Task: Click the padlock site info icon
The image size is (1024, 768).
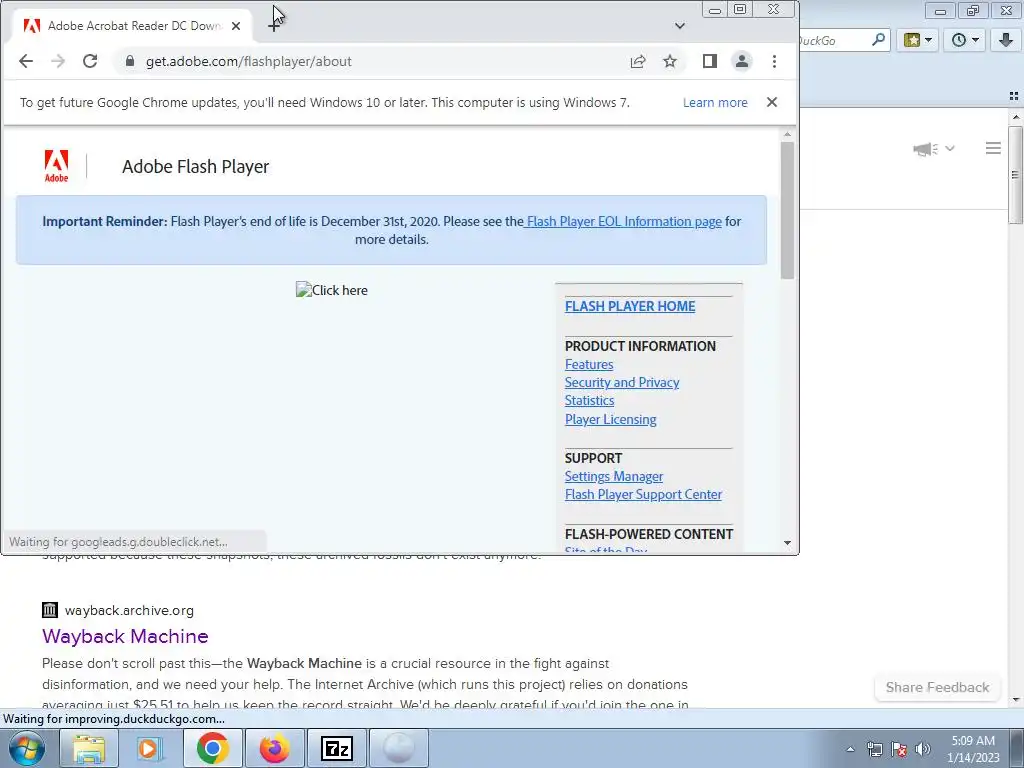Action: pyautogui.click(x=130, y=61)
